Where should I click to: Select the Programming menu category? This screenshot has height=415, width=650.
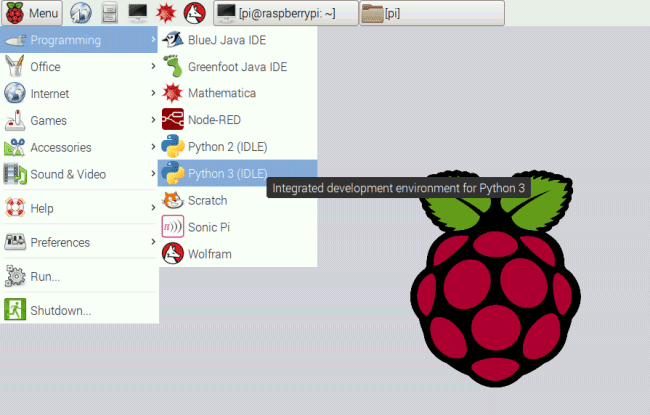coord(79,40)
